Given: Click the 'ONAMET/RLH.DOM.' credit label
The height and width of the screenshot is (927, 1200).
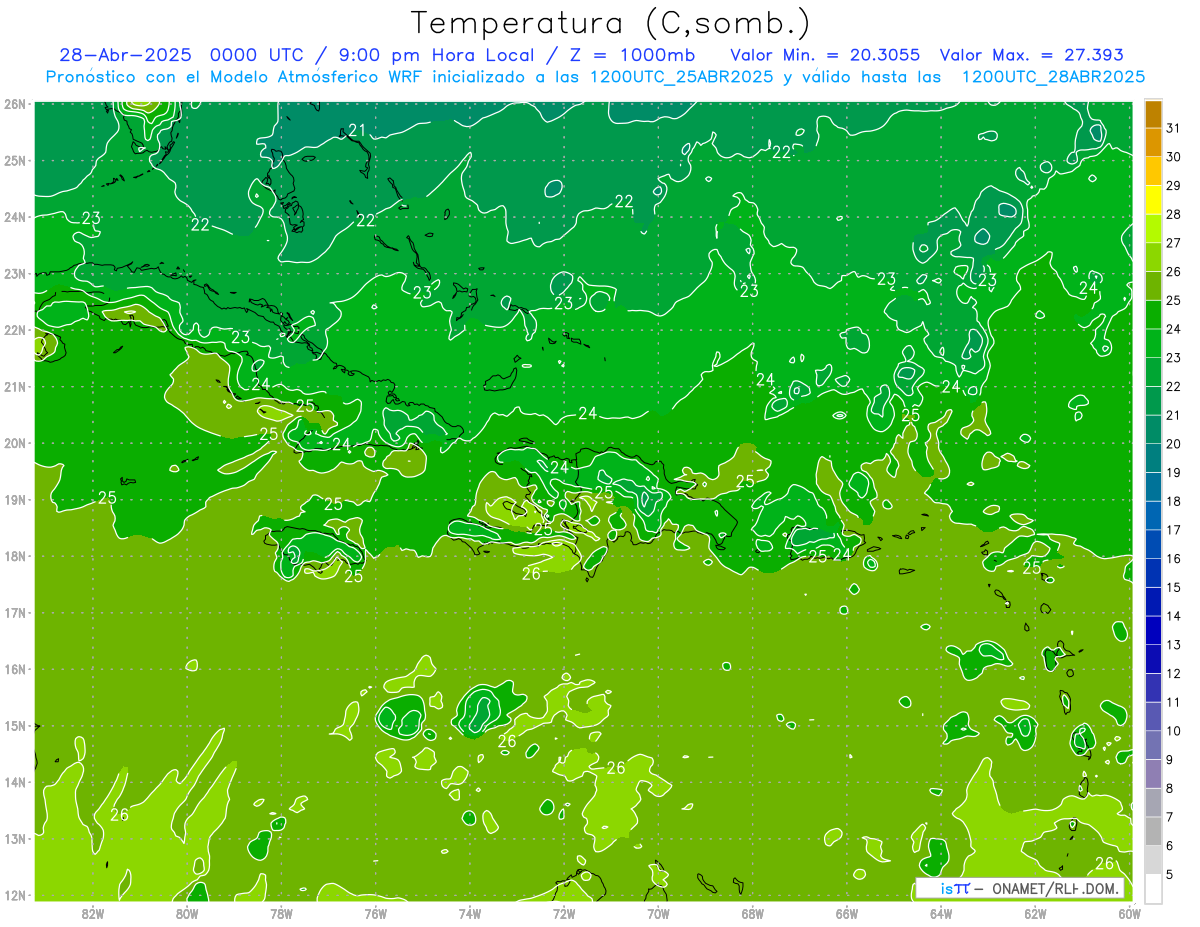Looking at the screenshot, I should coord(1055,888).
